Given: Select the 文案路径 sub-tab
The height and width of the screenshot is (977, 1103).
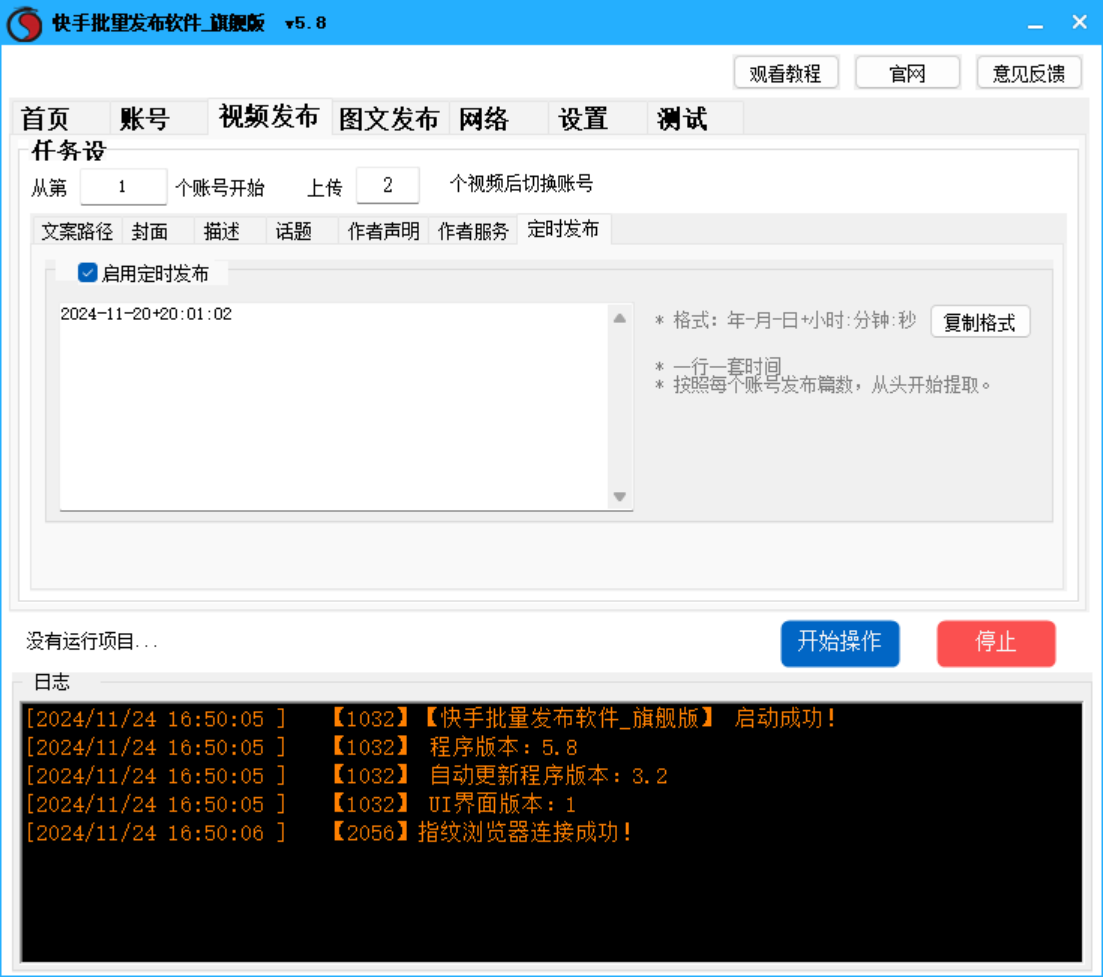Looking at the screenshot, I should point(77,231).
